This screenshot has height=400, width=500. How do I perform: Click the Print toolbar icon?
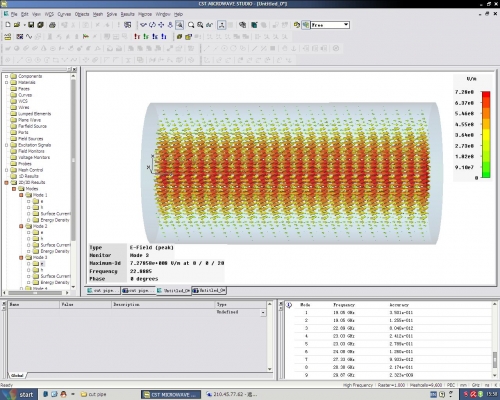[52, 25]
